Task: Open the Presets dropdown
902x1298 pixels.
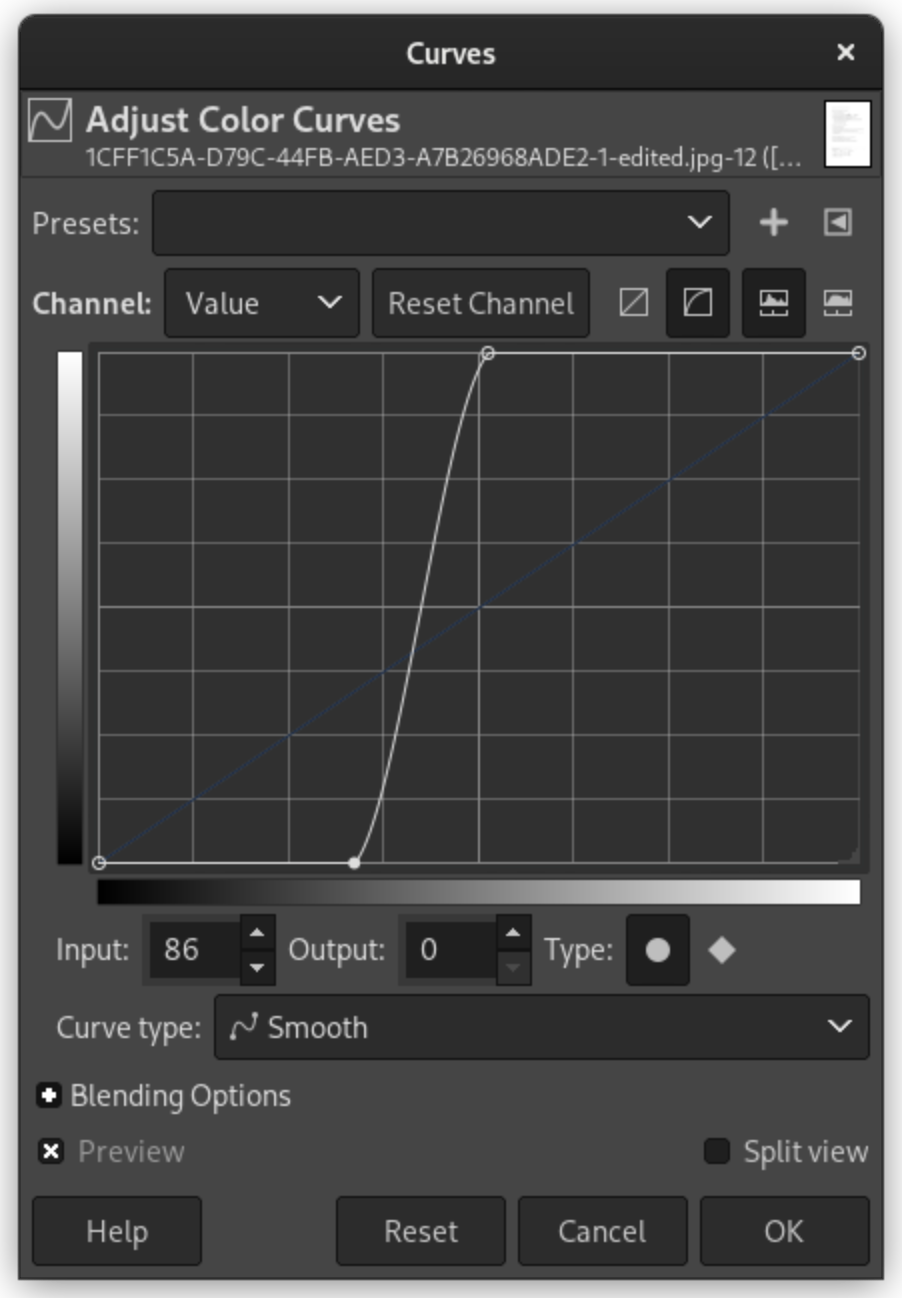Action: [x=440, y=222]
